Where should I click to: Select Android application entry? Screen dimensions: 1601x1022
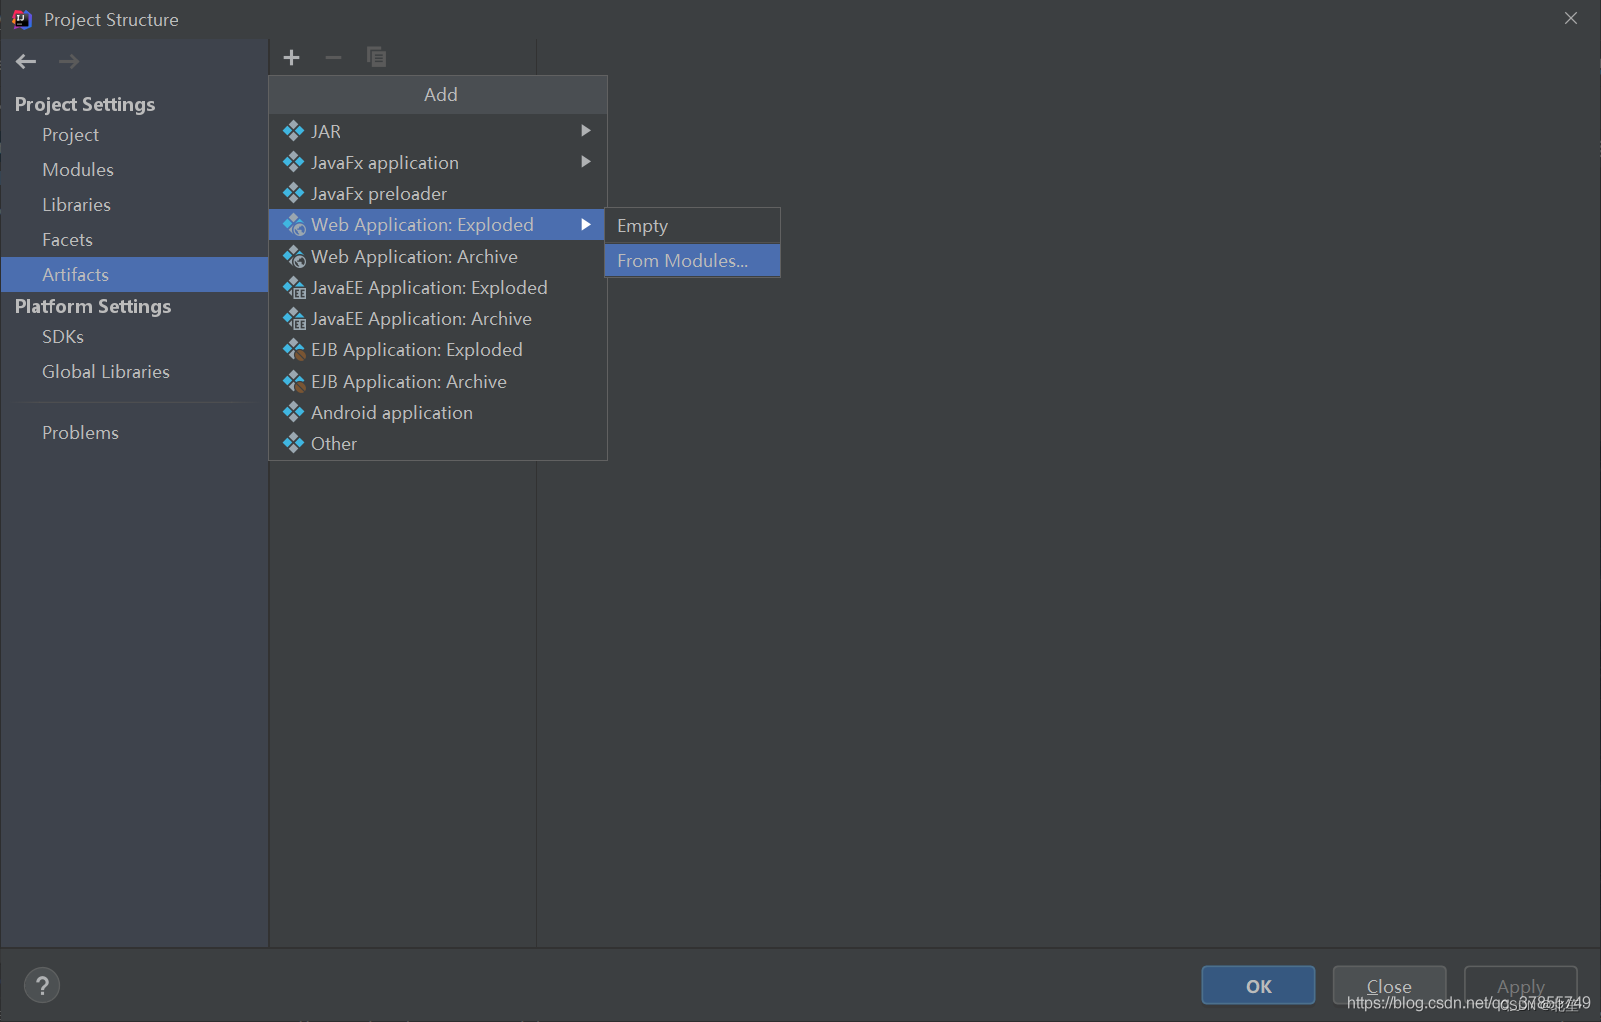[x=438, y=412]
